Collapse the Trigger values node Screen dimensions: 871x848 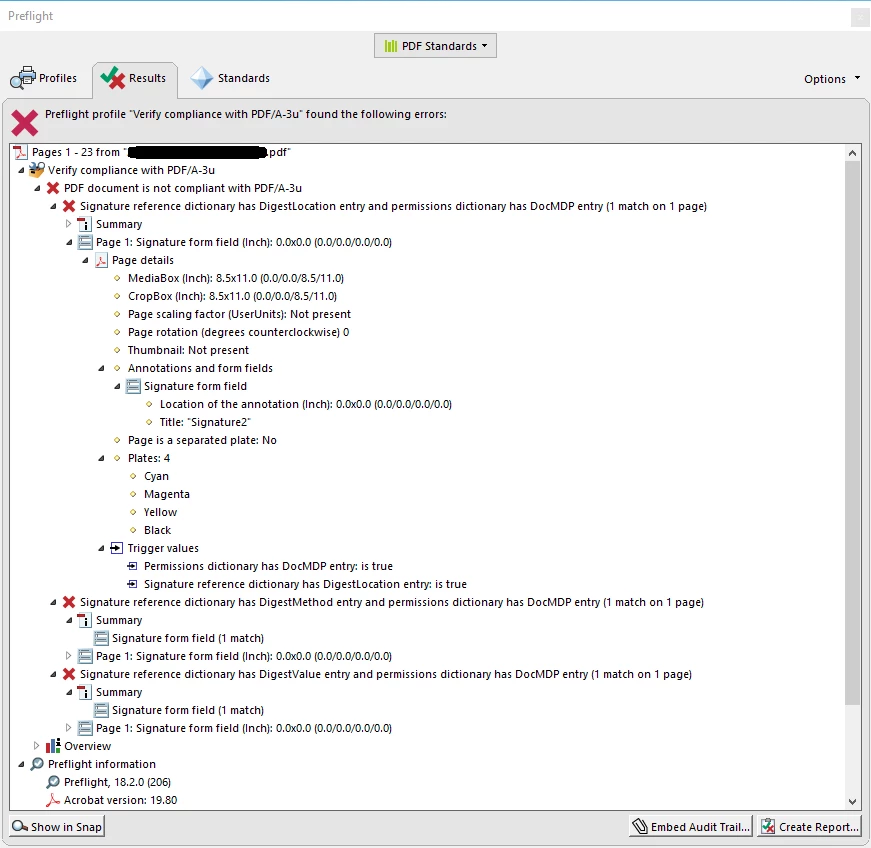102,548
